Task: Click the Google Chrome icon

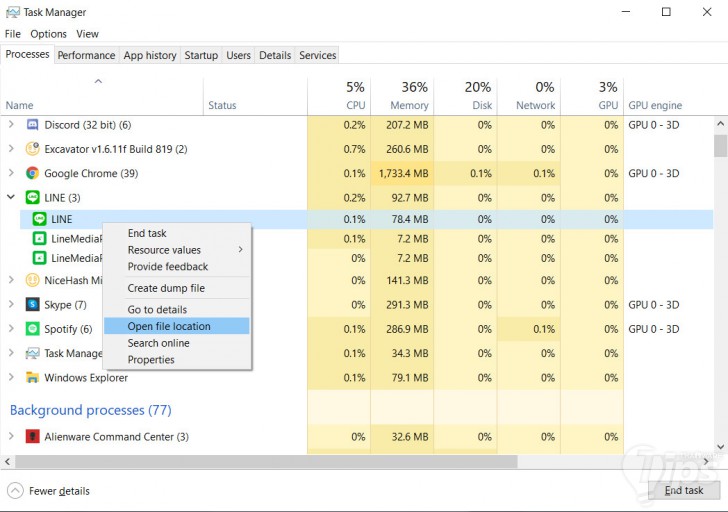Action: 32,173
